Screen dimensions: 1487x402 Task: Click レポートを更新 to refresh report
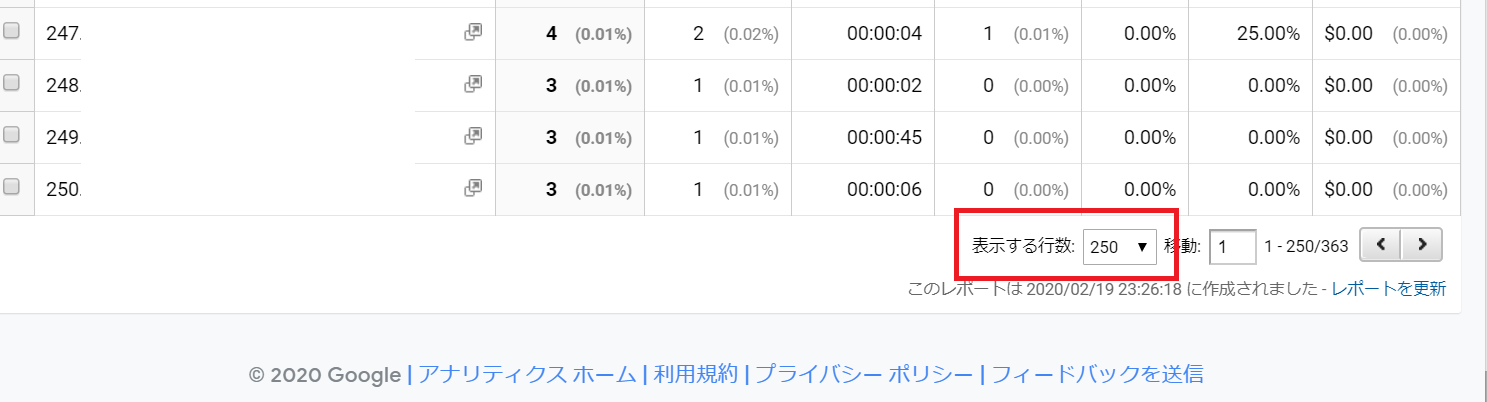tap(1388, 289)
